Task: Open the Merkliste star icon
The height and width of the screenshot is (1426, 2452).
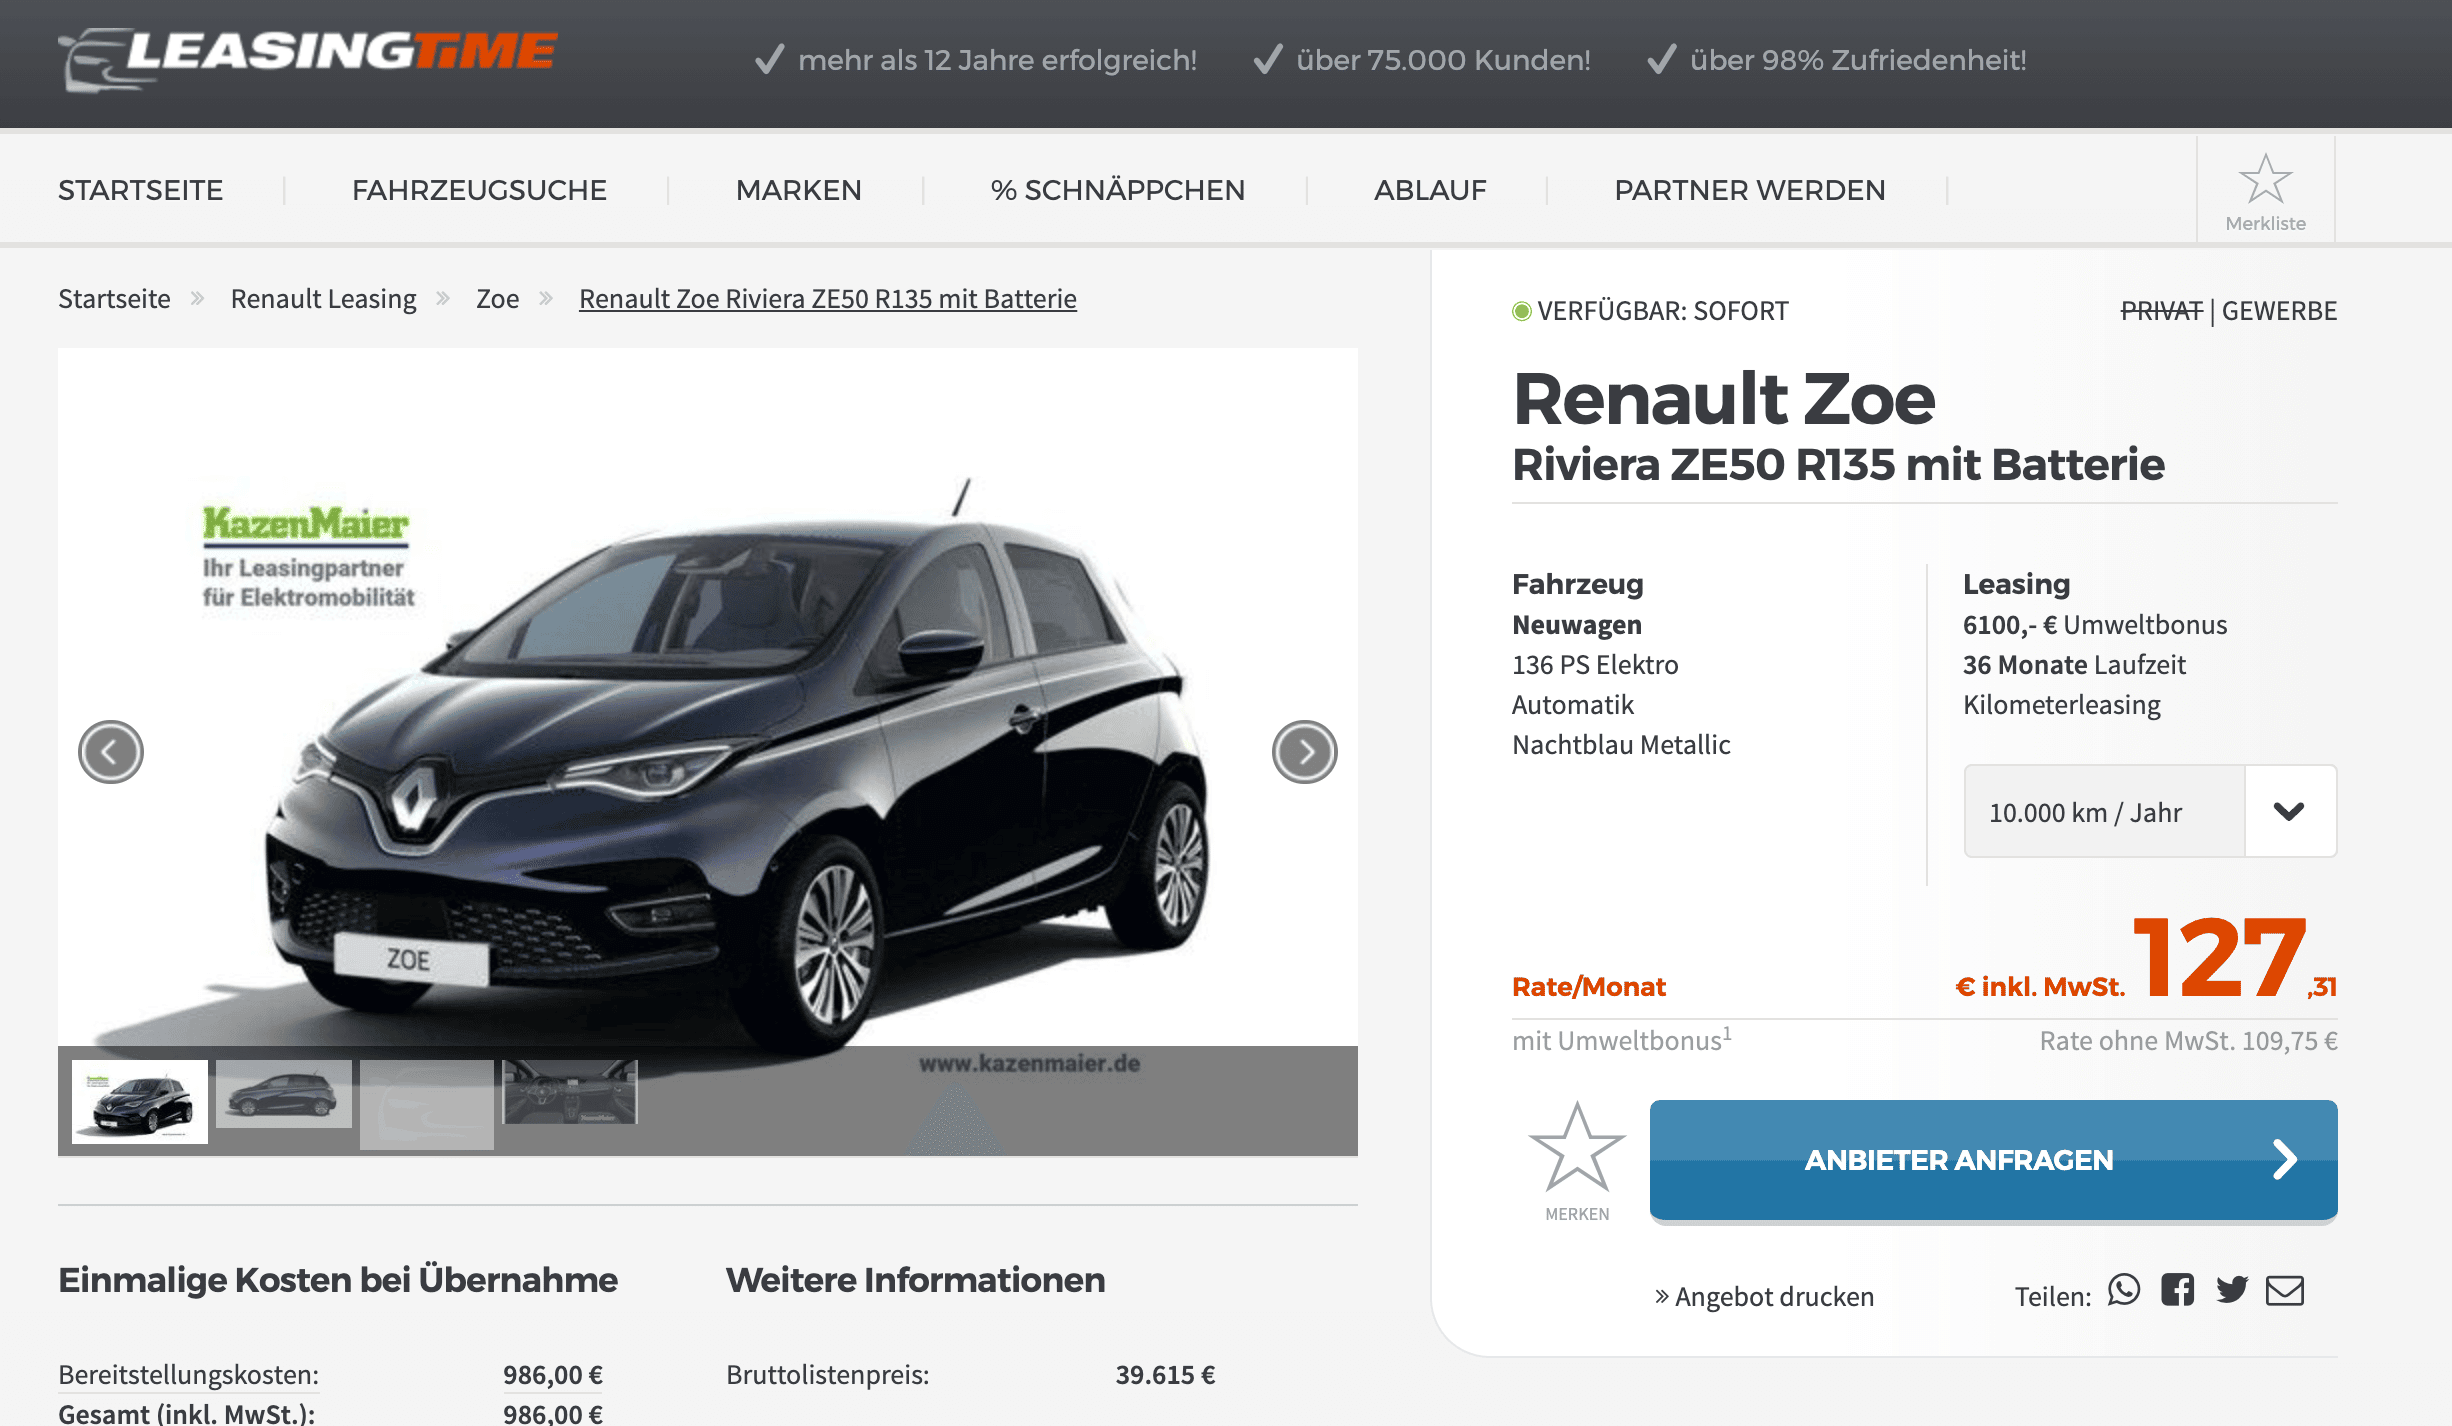Action: [2265, 180]
